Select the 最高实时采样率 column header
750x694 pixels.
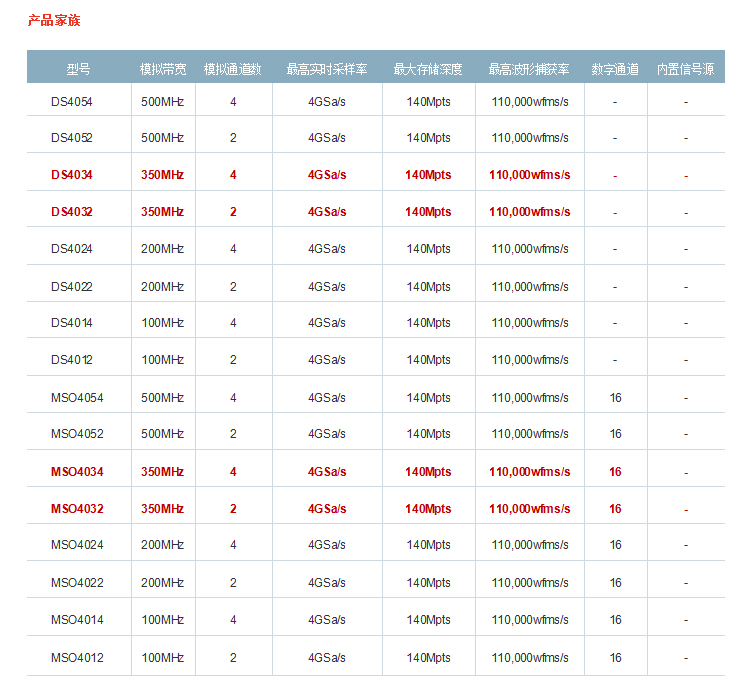[326, 69]
